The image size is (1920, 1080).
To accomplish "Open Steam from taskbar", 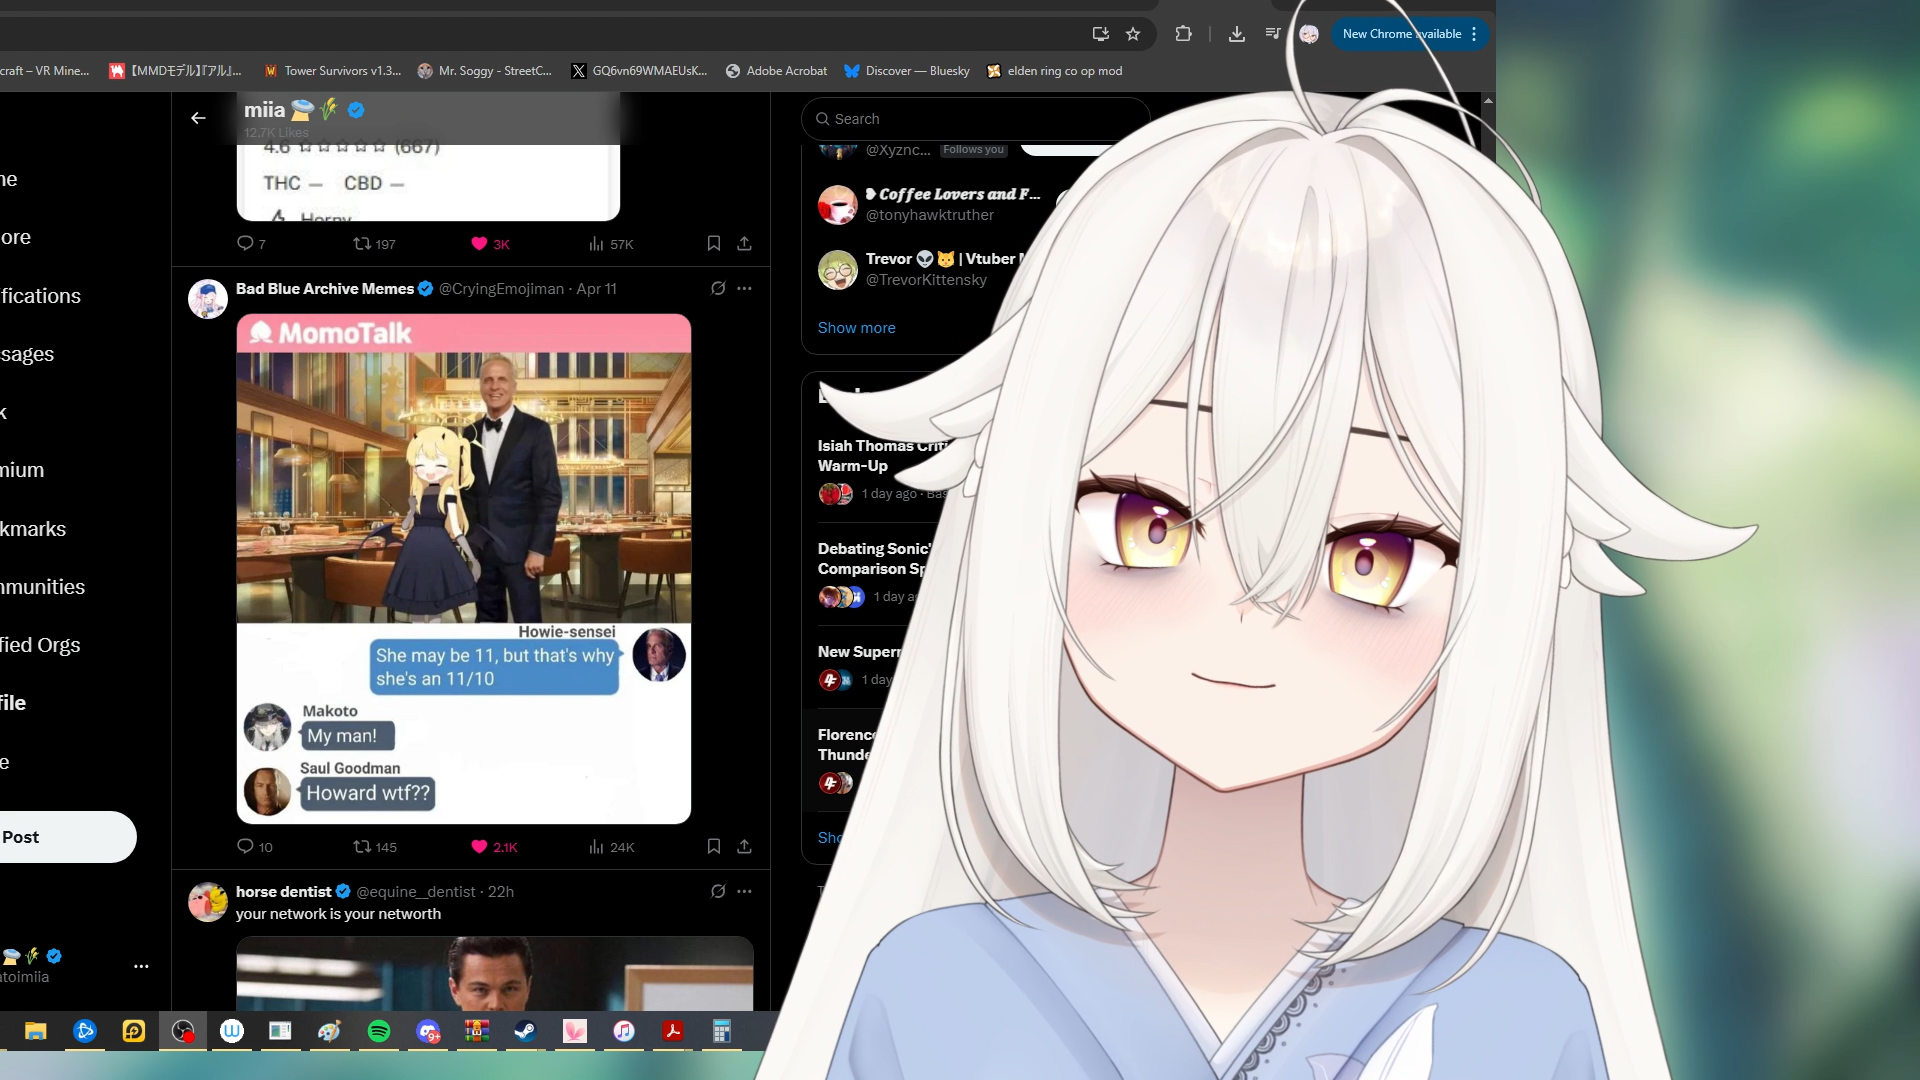I will coord(525,1031).
